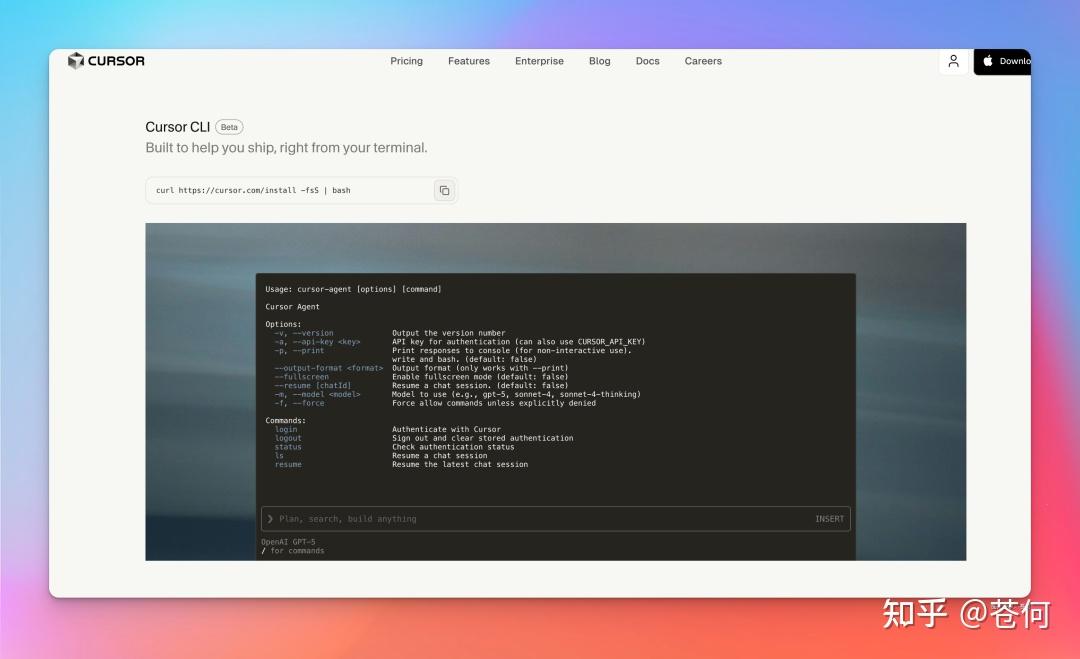This screenshot has width=1080, height=659.
Task: Click the '--resume [chatId]' option
Action: 313,386
